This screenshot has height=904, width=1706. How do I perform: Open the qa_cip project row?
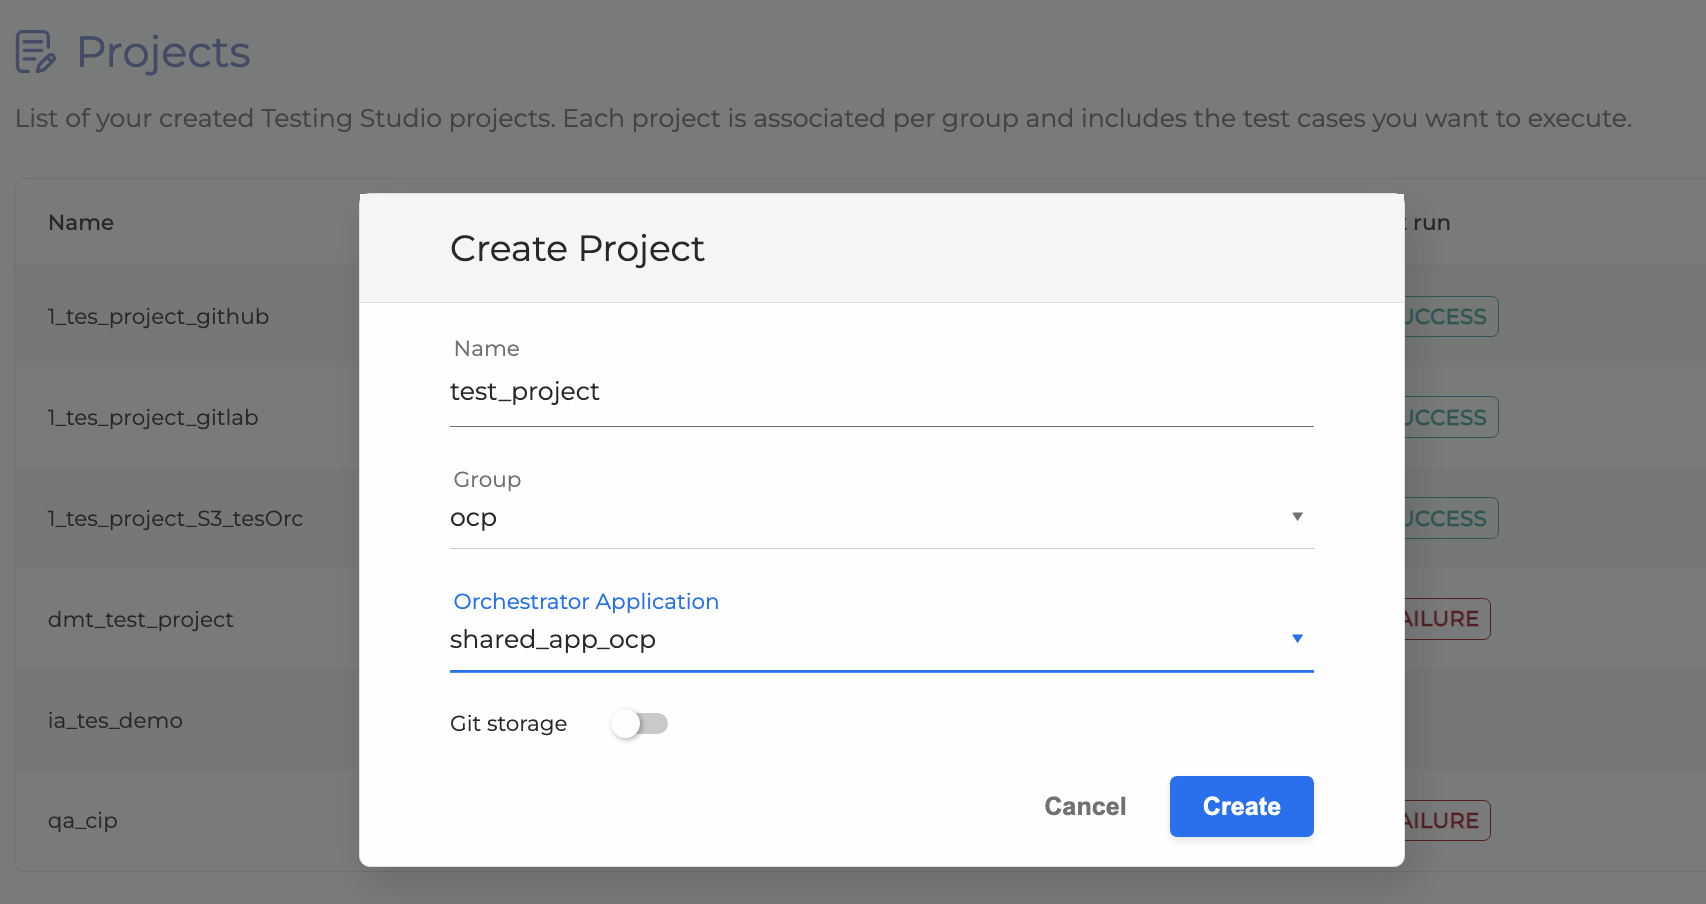coord(83,821)
